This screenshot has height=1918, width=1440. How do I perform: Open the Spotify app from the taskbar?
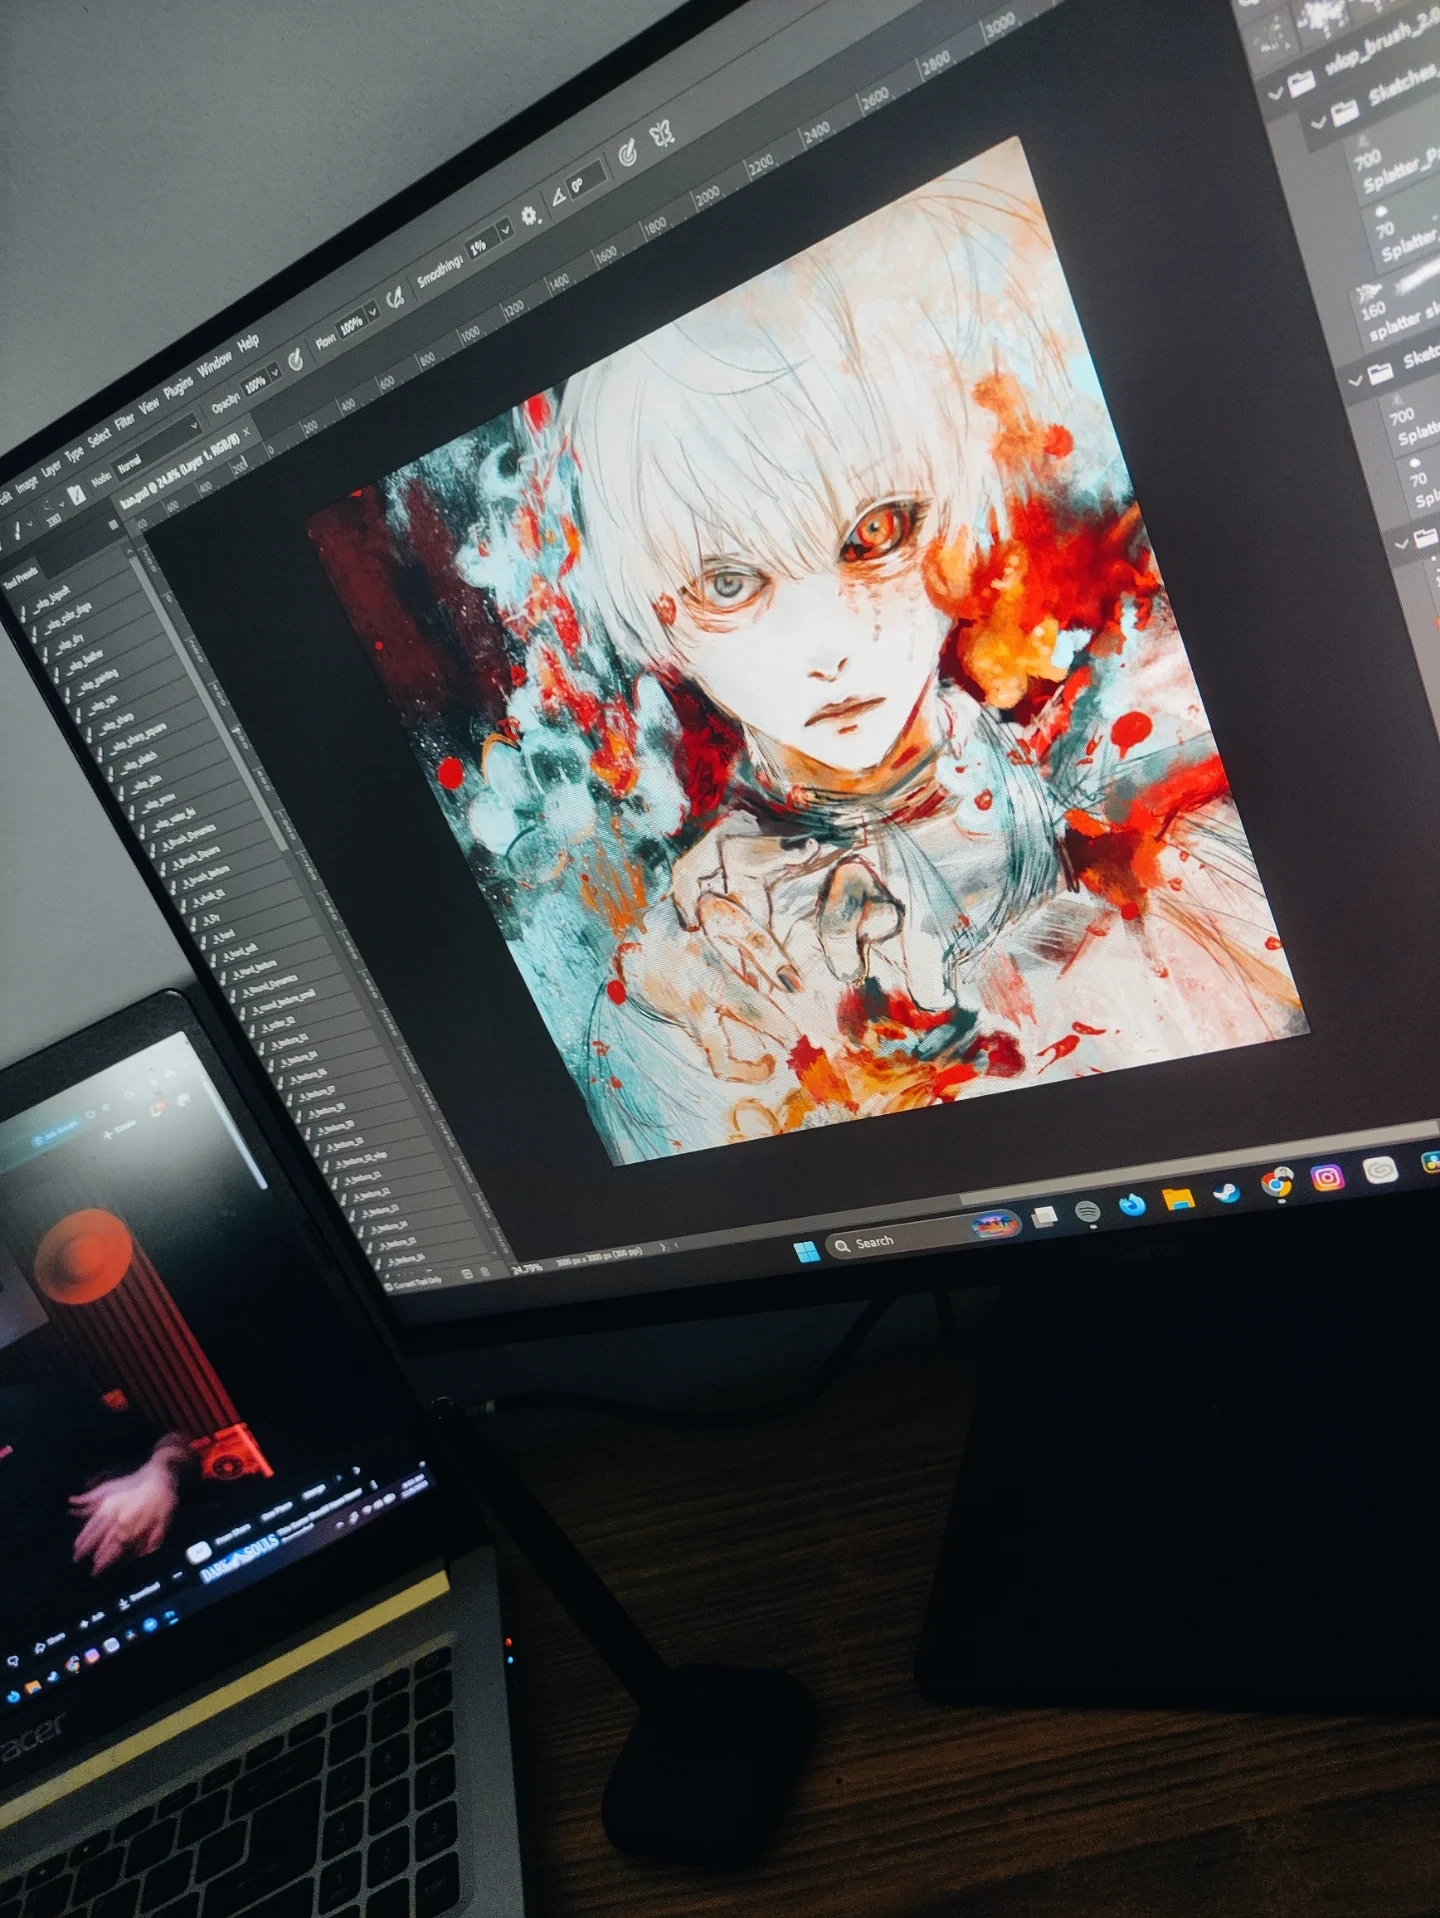1087,1212
